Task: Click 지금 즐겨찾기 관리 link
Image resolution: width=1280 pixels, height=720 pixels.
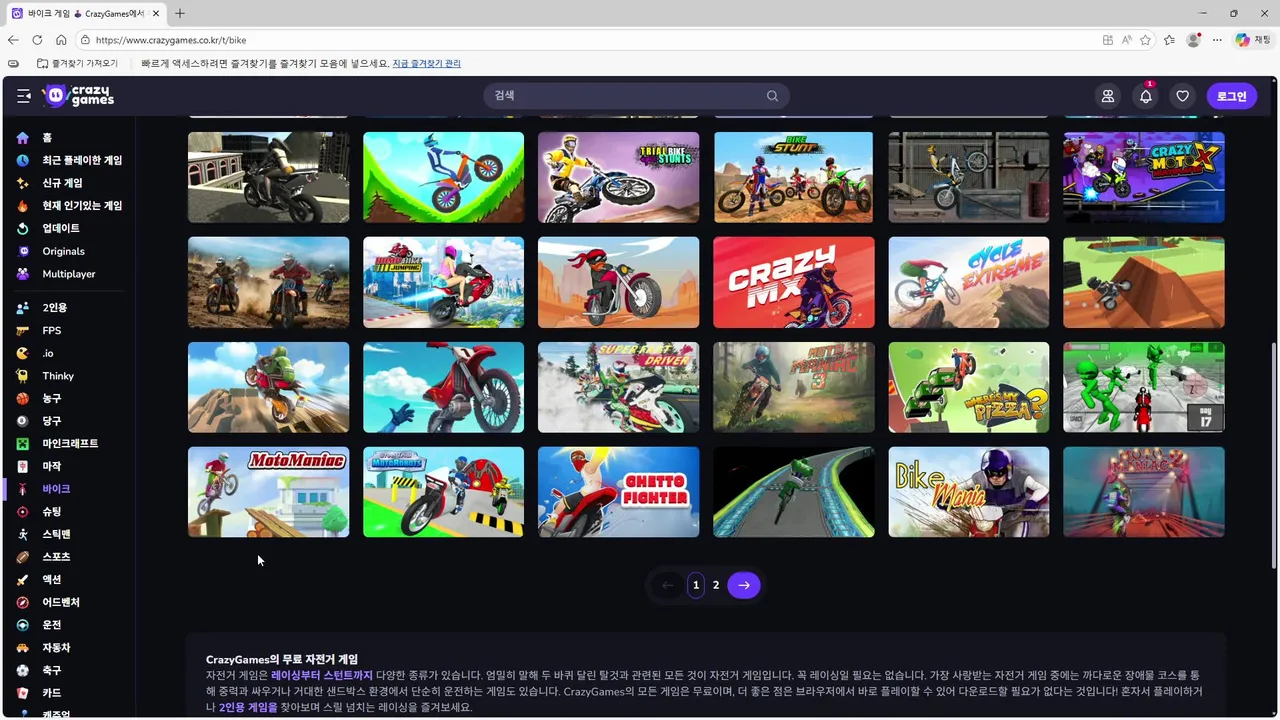Action: (x=427, y=63)
